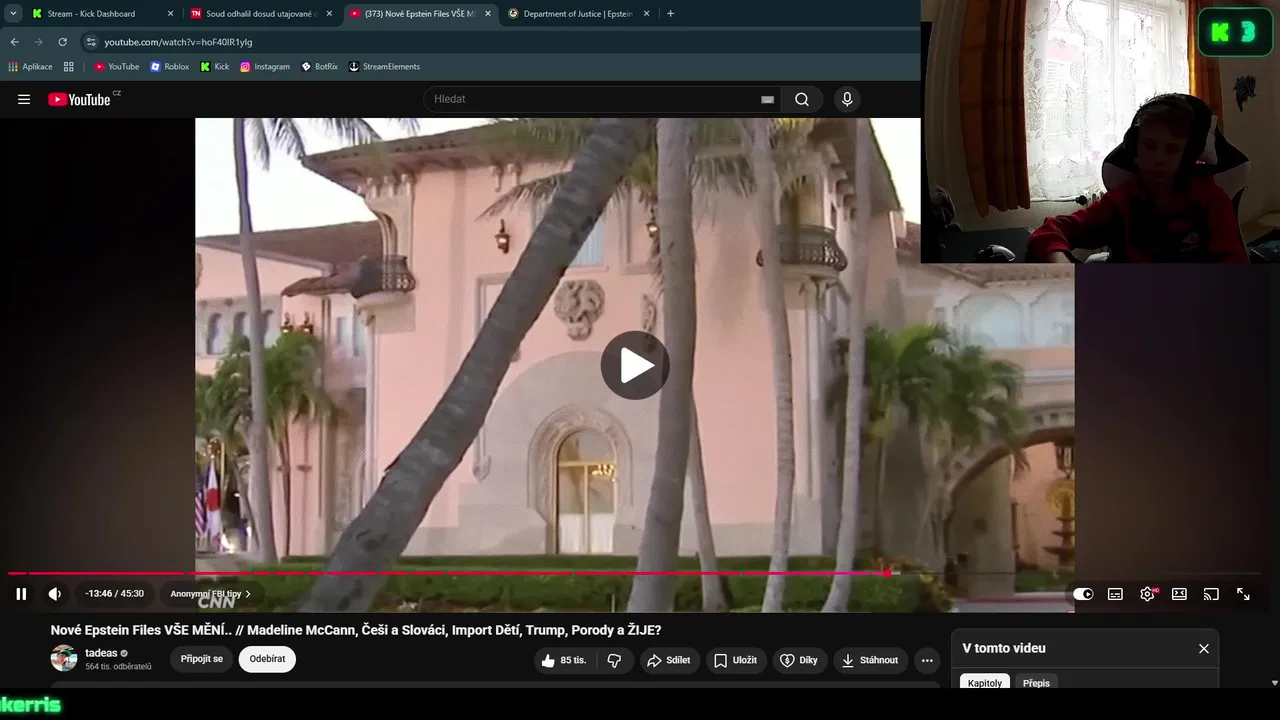Mute the video using the volume icon
The height and width of the screenshot is (720, 1280).
[55, 594]
